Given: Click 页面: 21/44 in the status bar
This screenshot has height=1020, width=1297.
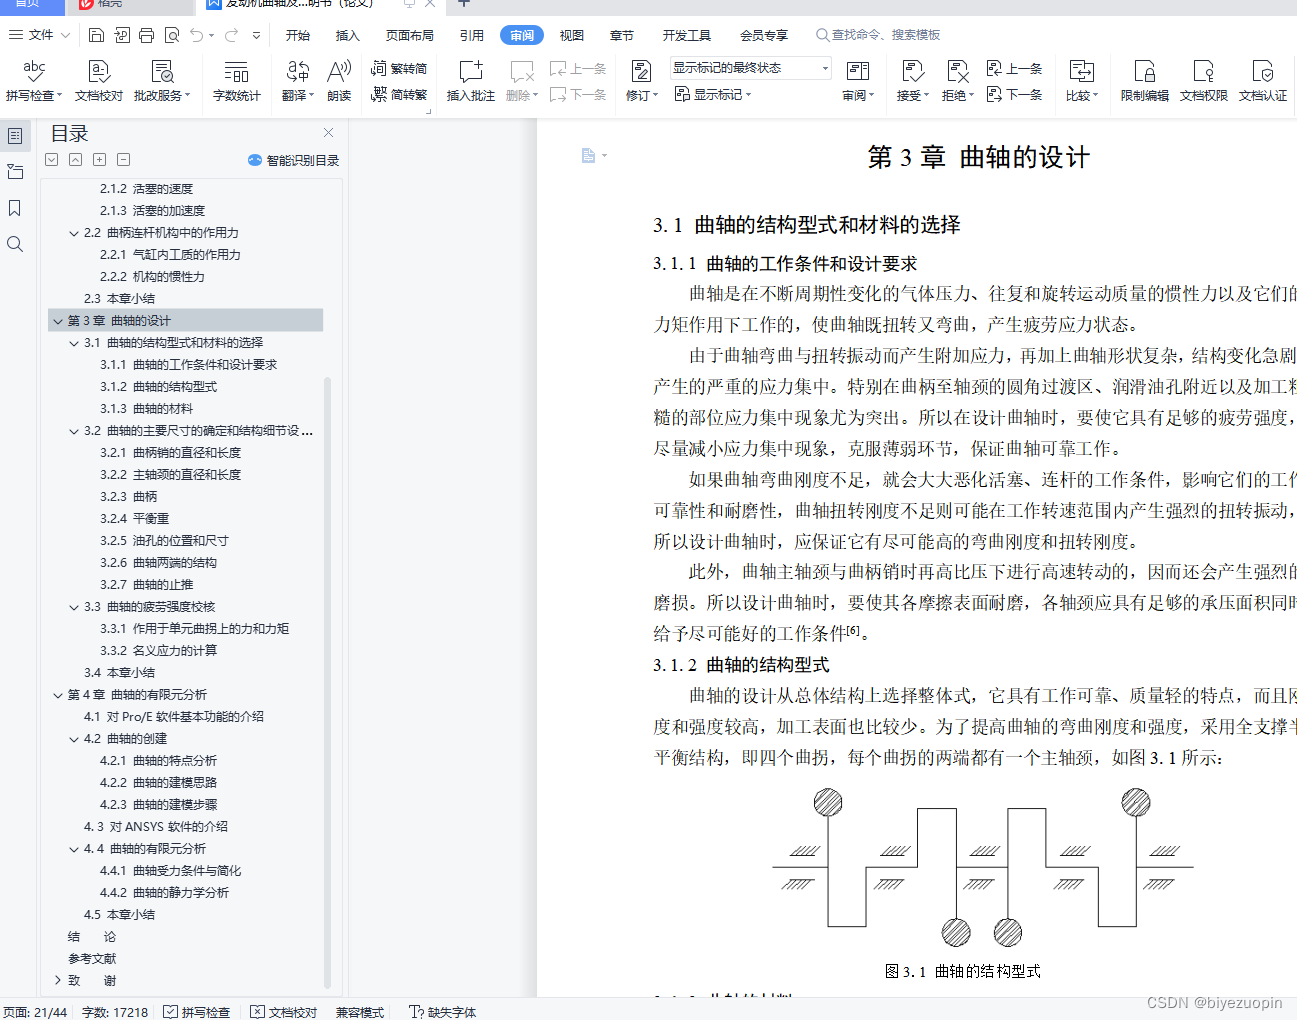Looking at the screenshot, I should [x=35, y=1012].
